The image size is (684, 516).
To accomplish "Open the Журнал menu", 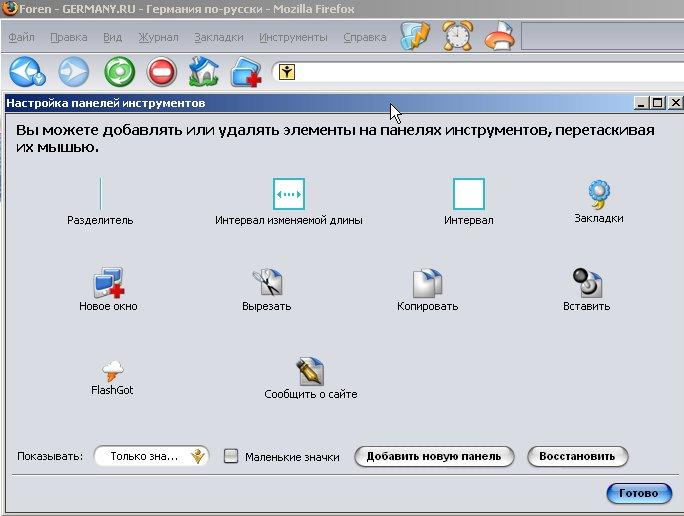I will click(x=158, y=38).
